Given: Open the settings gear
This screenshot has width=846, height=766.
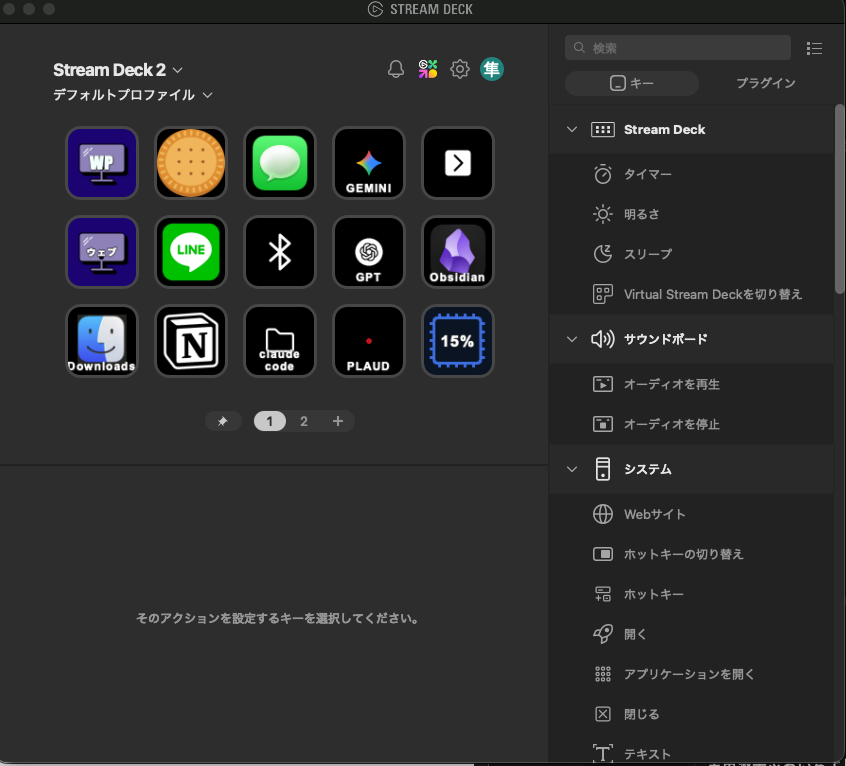Looking at the screenshot, I should coord(460,69).
